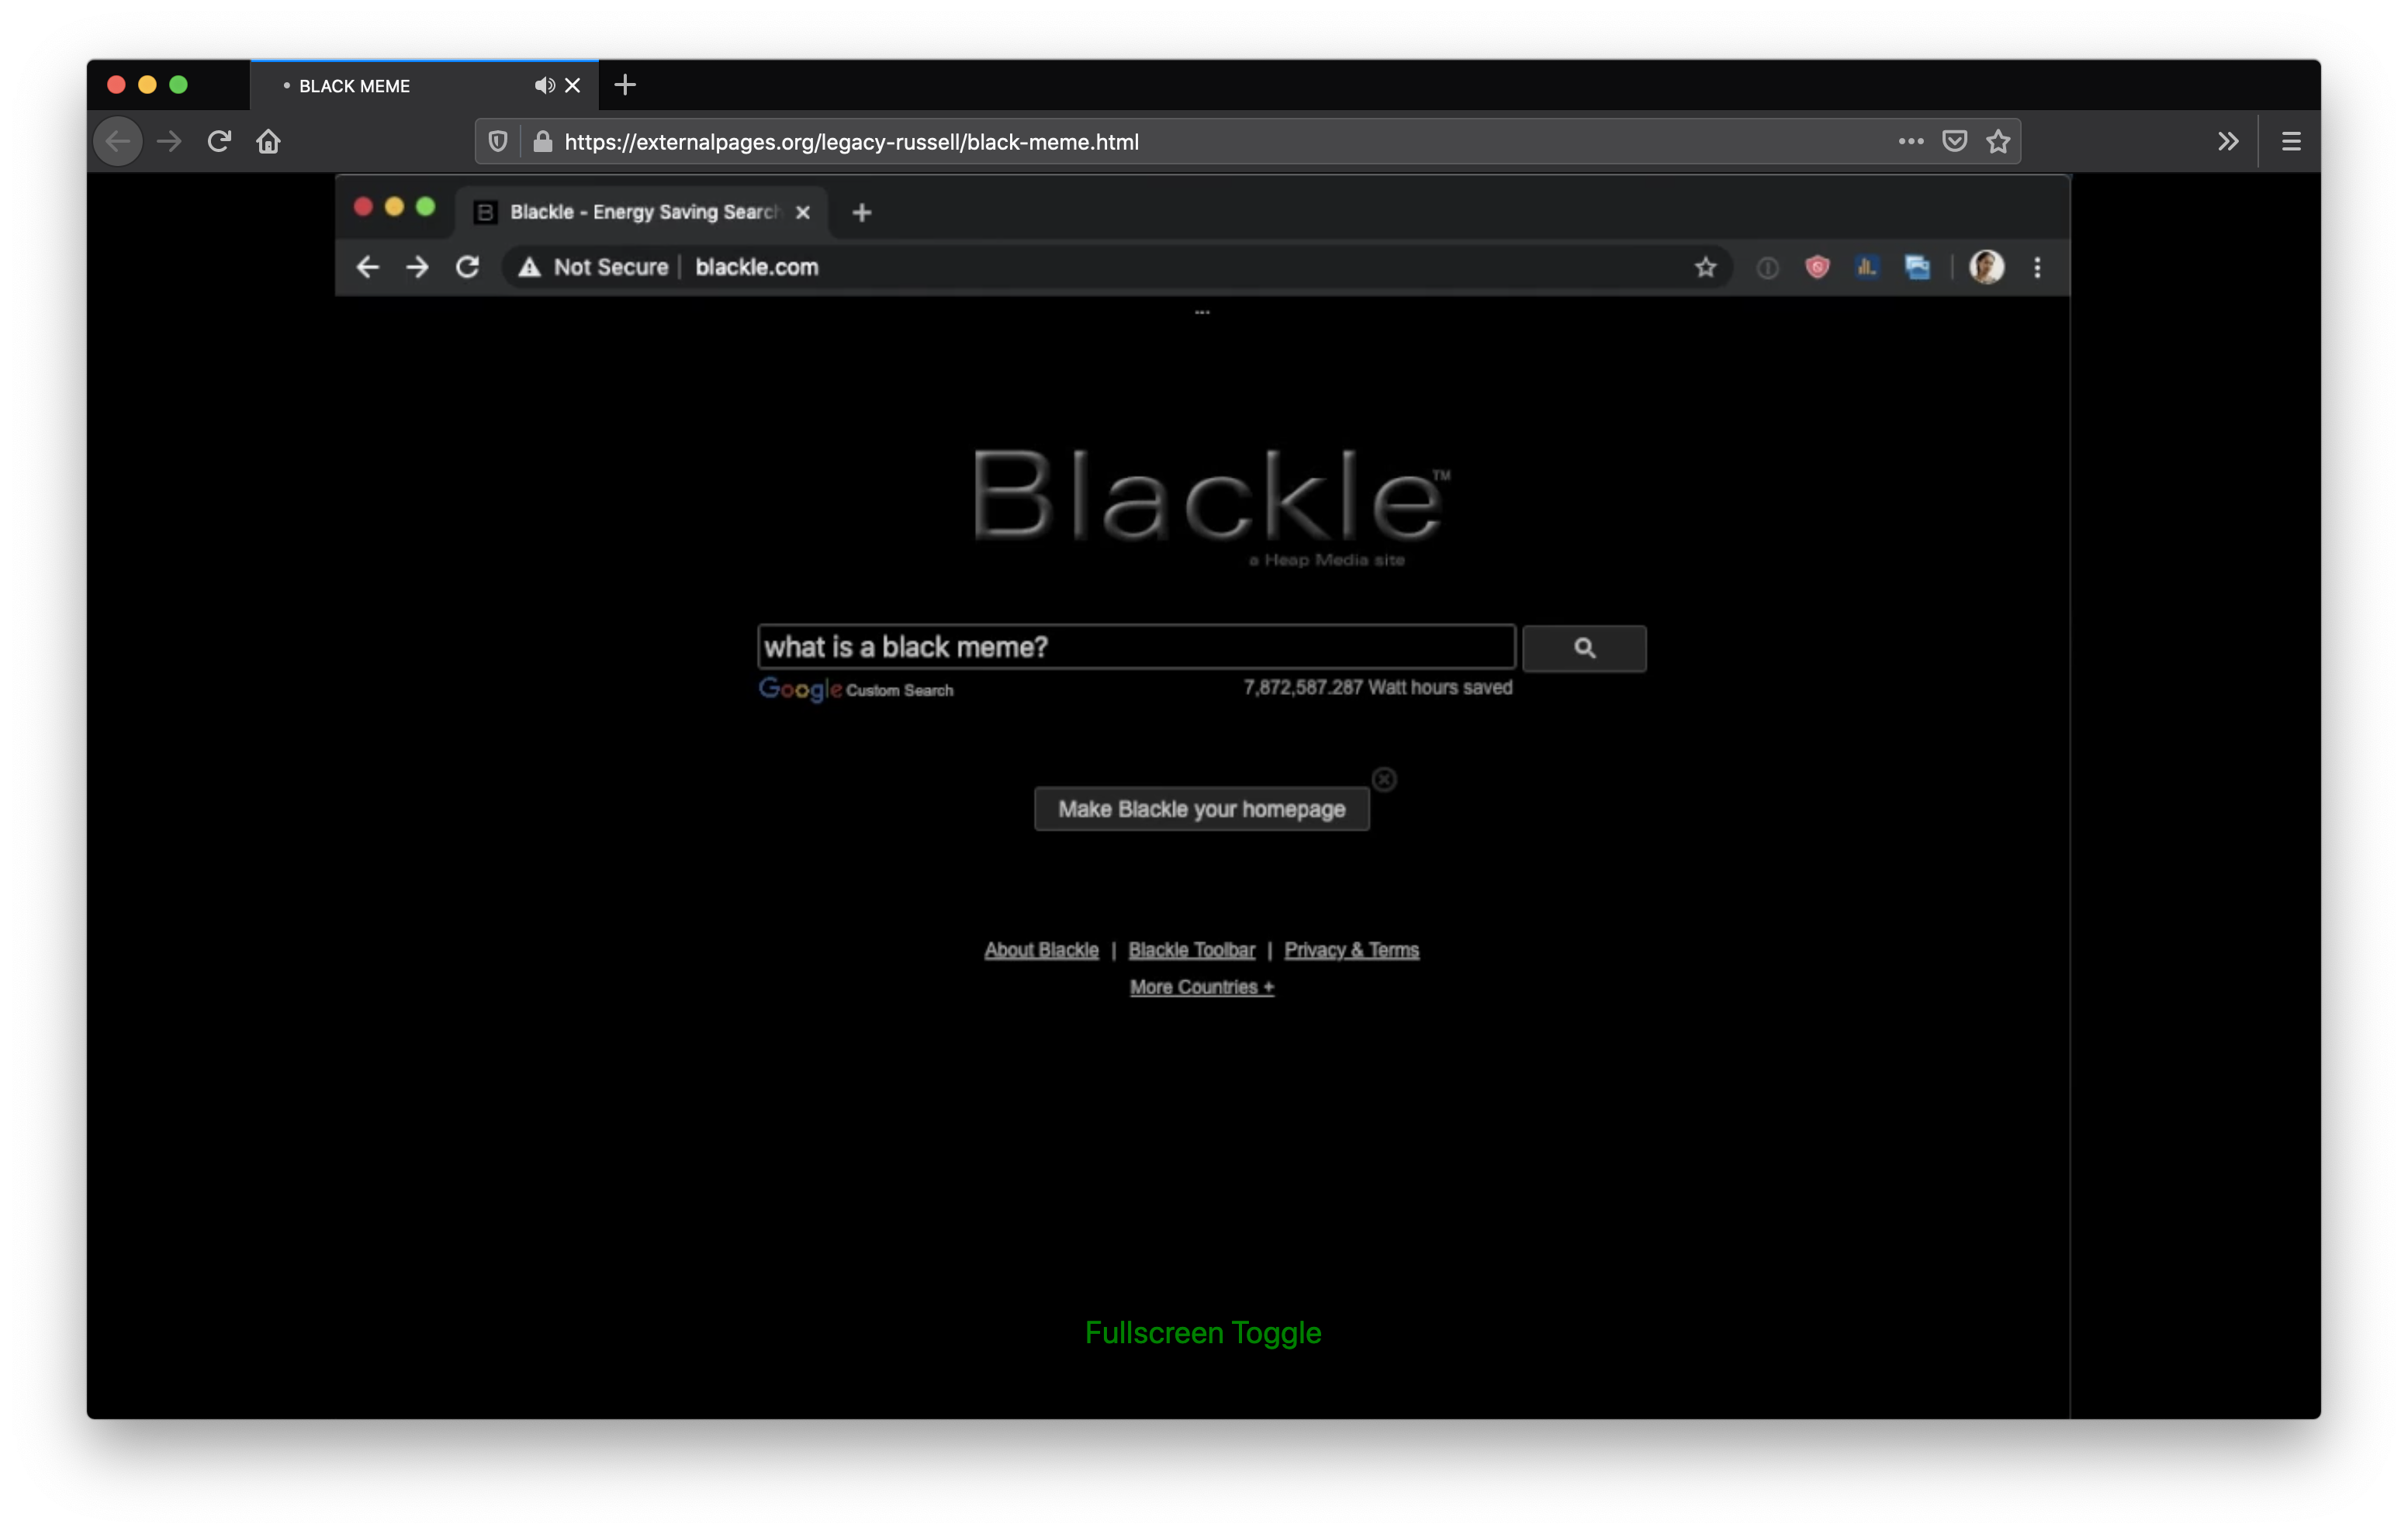The height and width of the screenshot is (1534, 2408).
Task: Open the Firefox hamburger menu
Action: pyautogui.click(x=2291, y=141)
